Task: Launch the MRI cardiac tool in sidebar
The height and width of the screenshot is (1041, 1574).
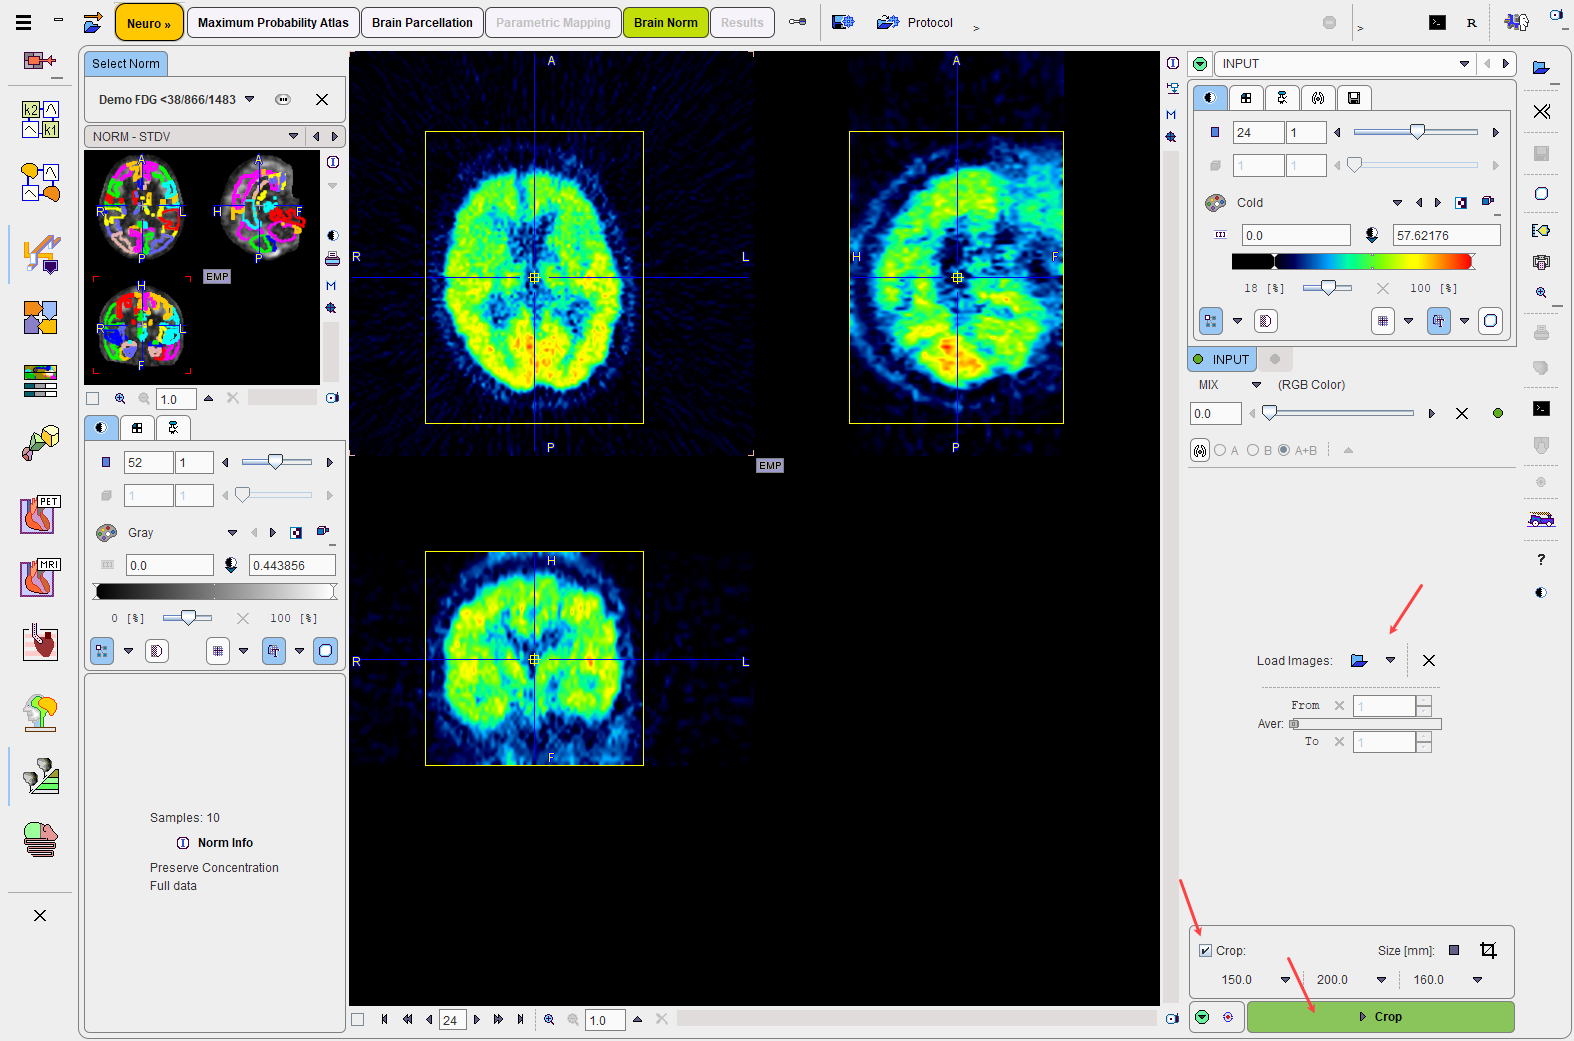Action: tap(40, 578)
